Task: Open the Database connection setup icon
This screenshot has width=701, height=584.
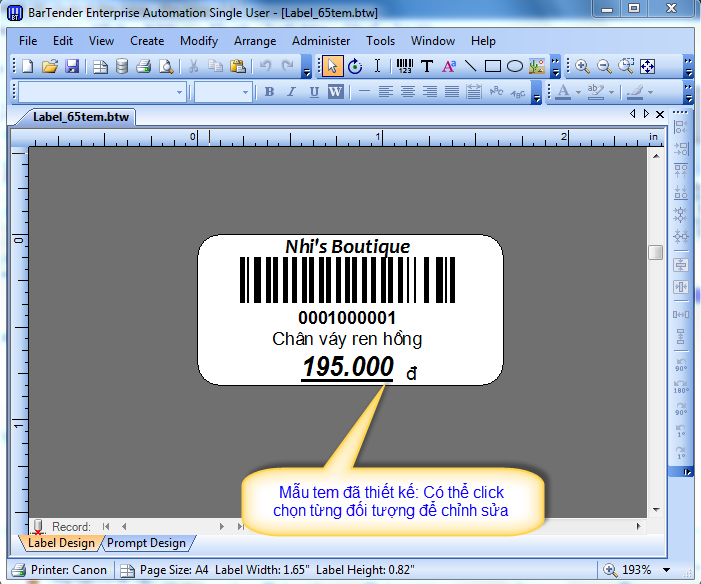Action: click(x=122, y=66)
